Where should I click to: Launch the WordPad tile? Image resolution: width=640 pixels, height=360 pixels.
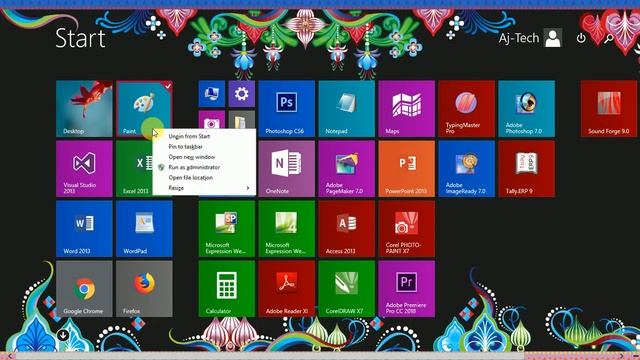click(x=144, y=229)
